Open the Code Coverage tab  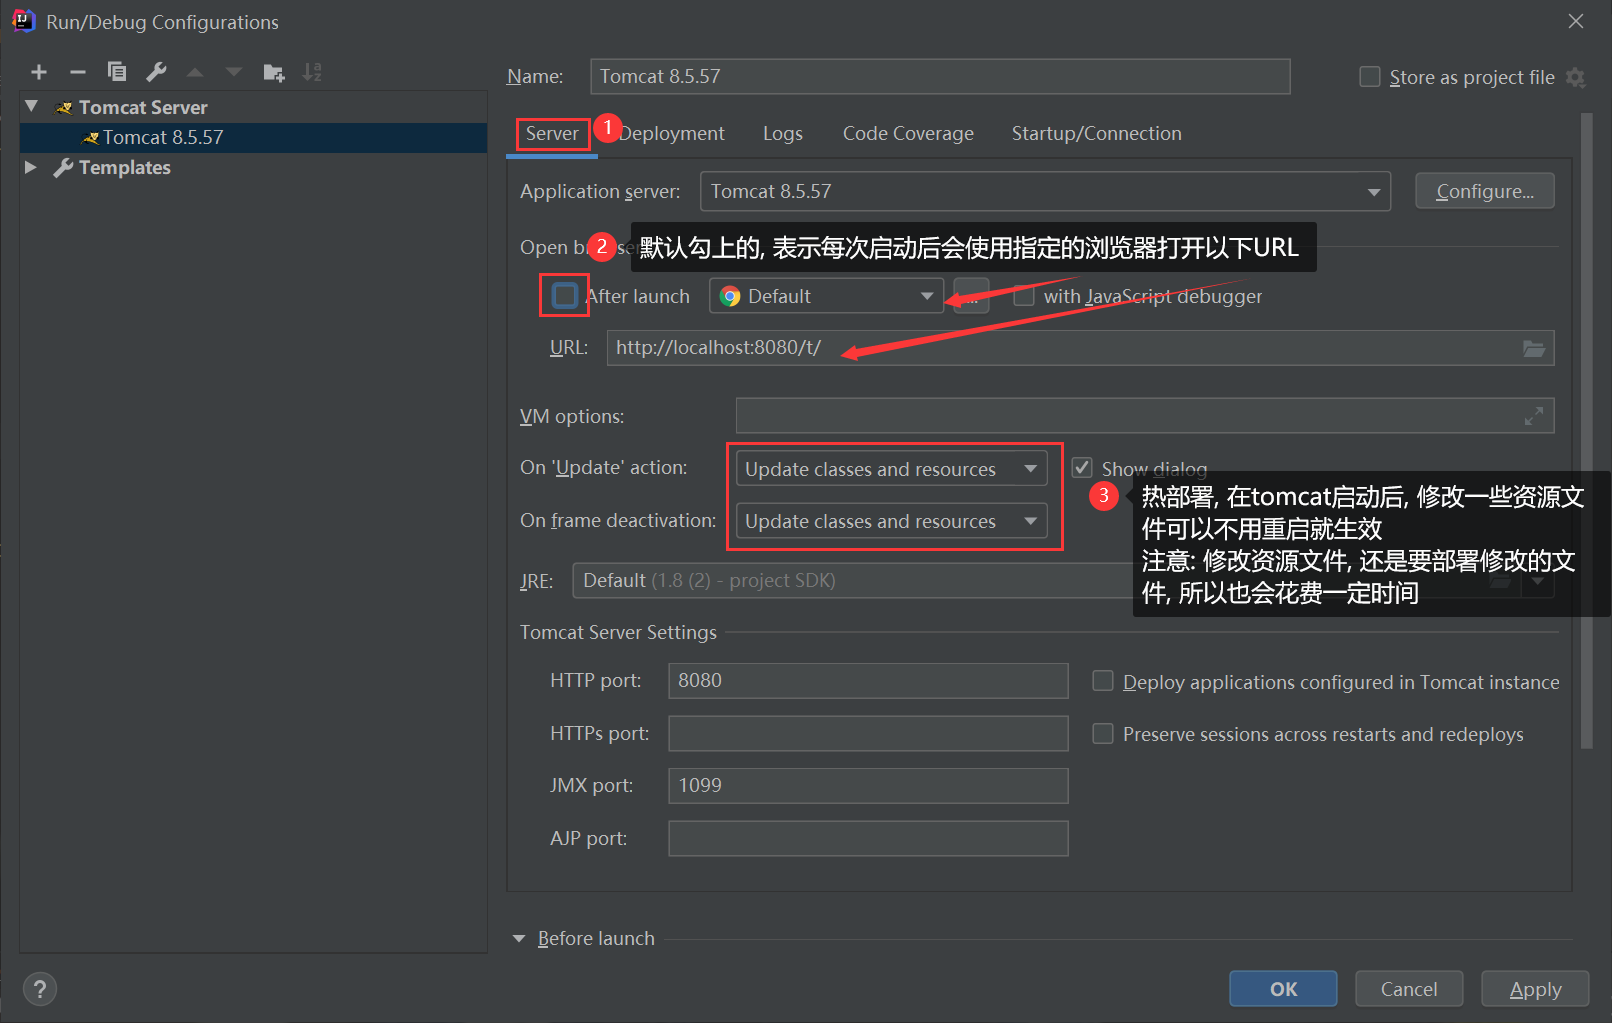(x=908, y=134)
